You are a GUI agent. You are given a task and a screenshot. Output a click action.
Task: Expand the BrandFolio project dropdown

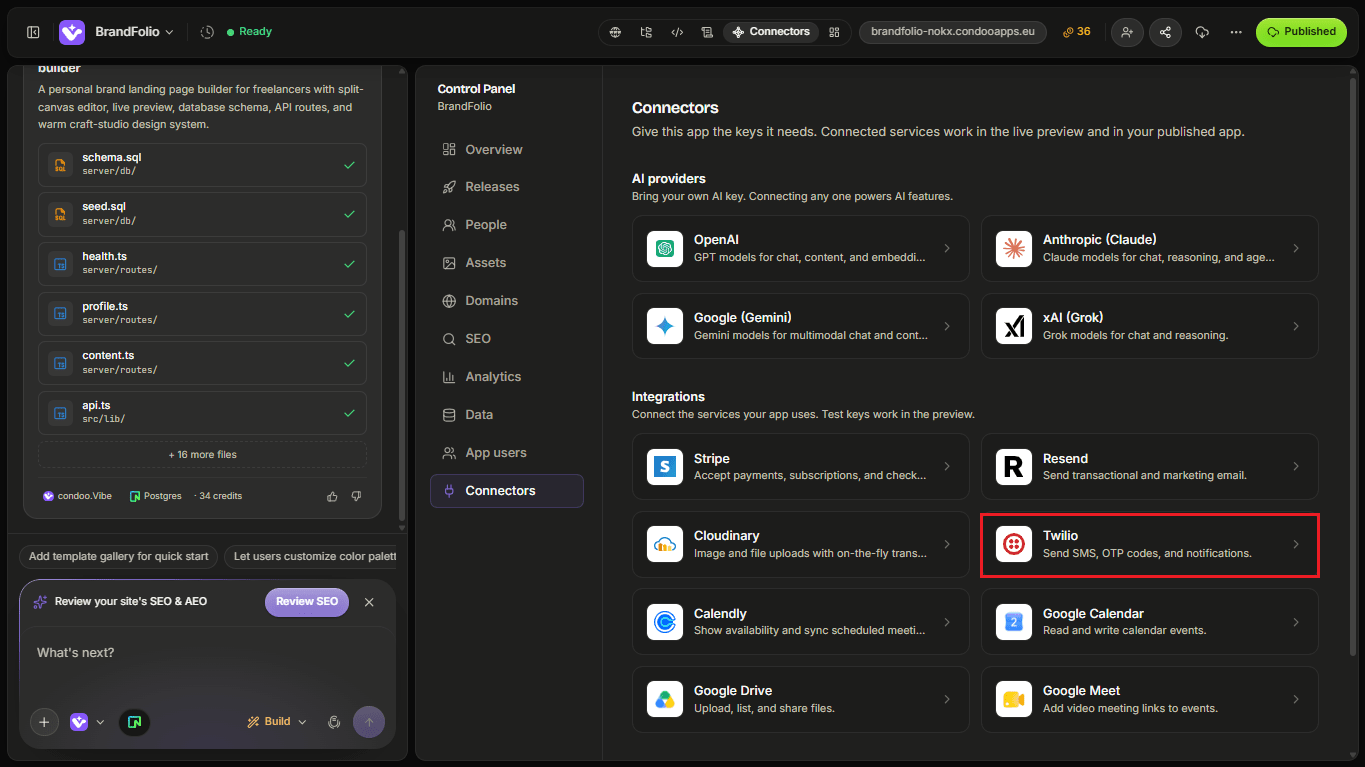click(x=135, y=32)
